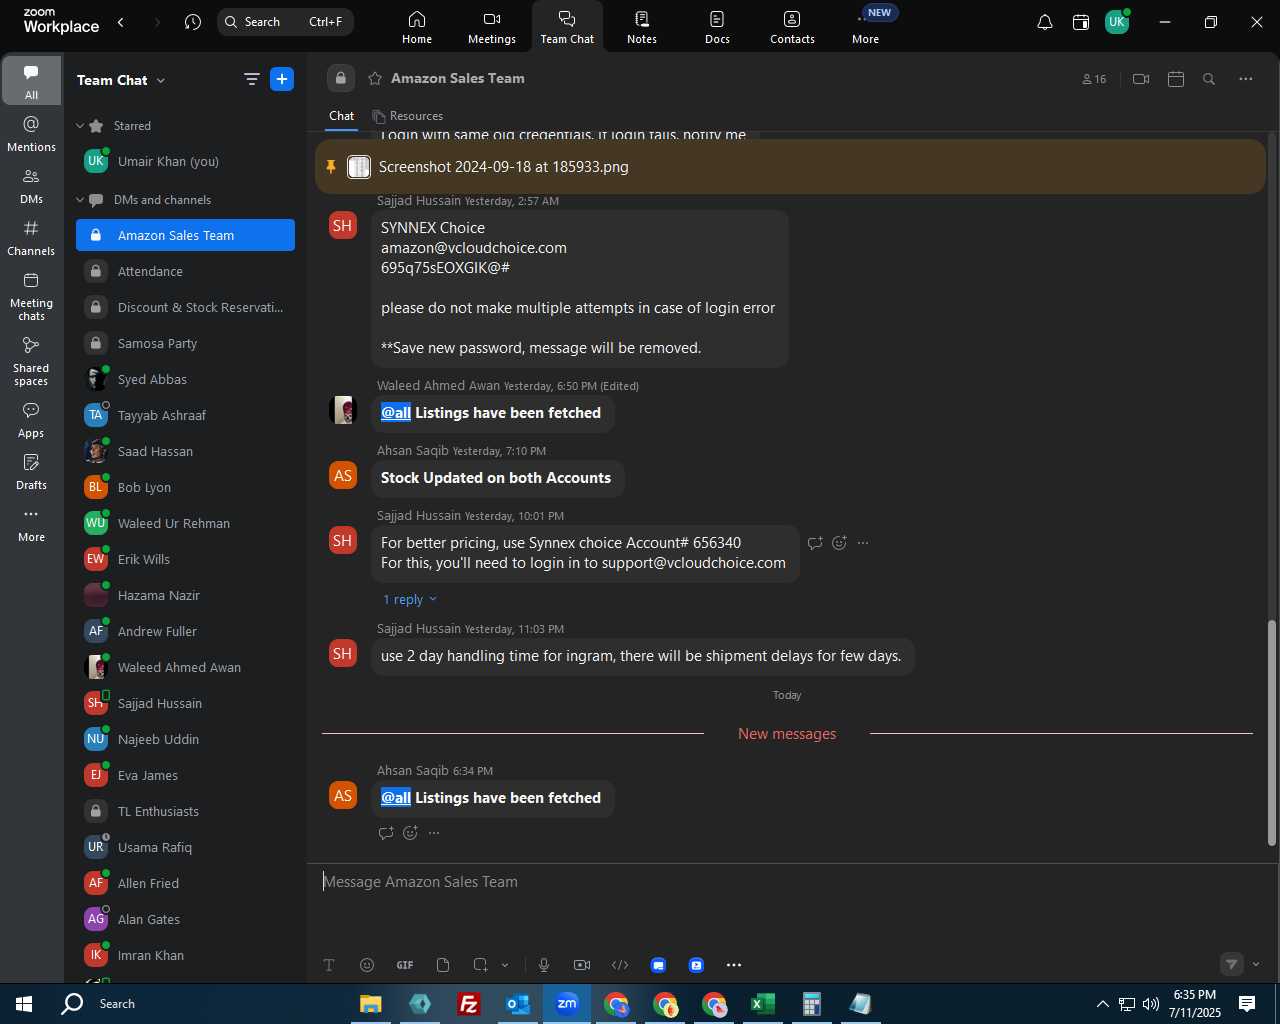Viewport: 1280px width, 1024px height.
Task: Open the schedule meeting calendar icon
Action: tap(1176, 79)
